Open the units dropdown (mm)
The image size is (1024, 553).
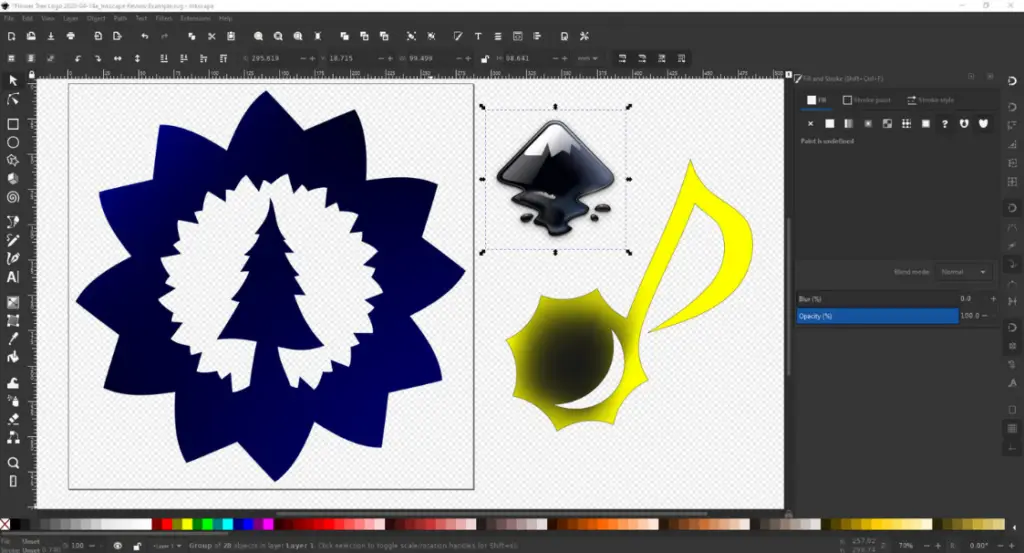click(x=587, y=59)
